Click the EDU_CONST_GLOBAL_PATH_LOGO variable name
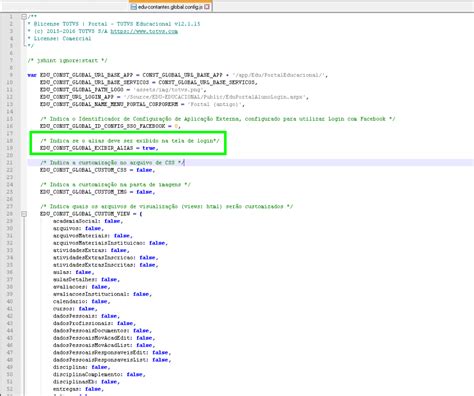This screenshot has height=396, width=474. click(x=82, y=90)
